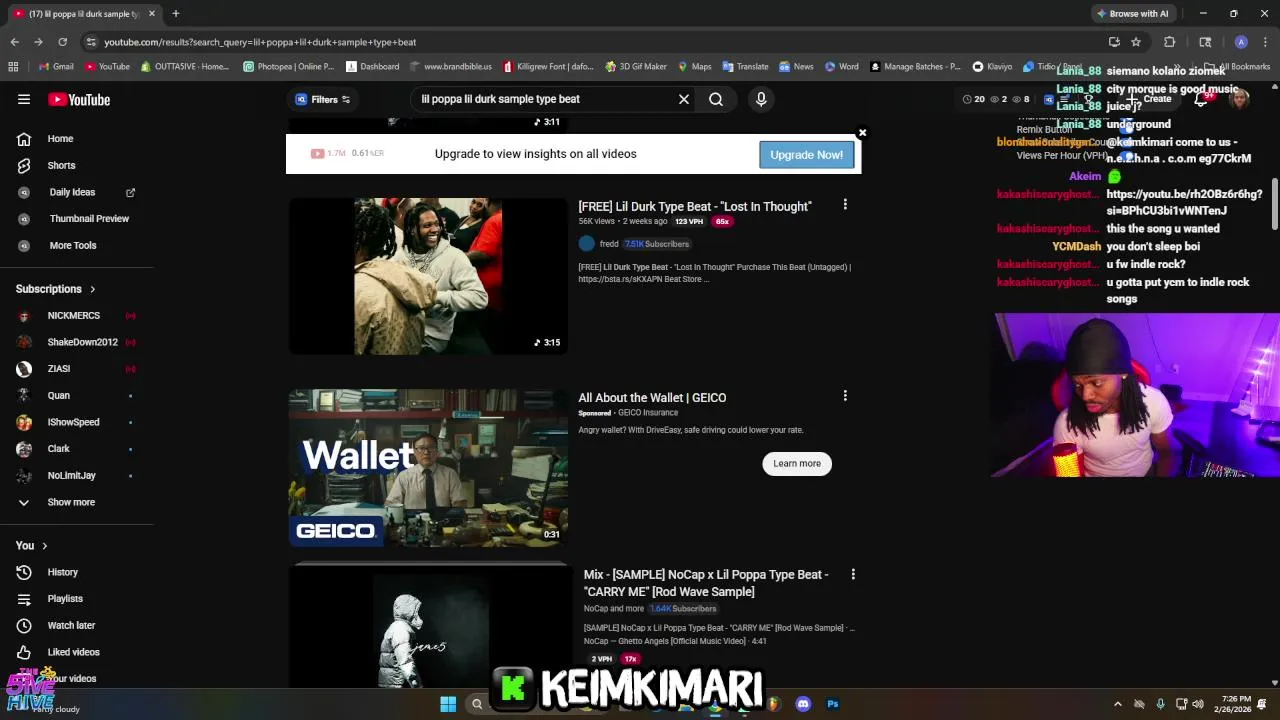The image size is (1280, 720).
Task: Run the search with the magnifier button
Action: (x=716, y=99)
